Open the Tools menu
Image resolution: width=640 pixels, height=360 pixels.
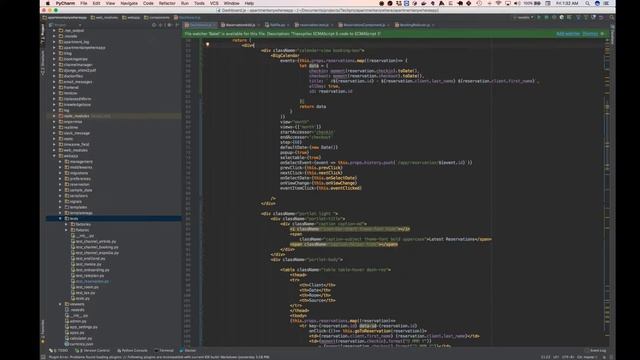click(199, 3)
